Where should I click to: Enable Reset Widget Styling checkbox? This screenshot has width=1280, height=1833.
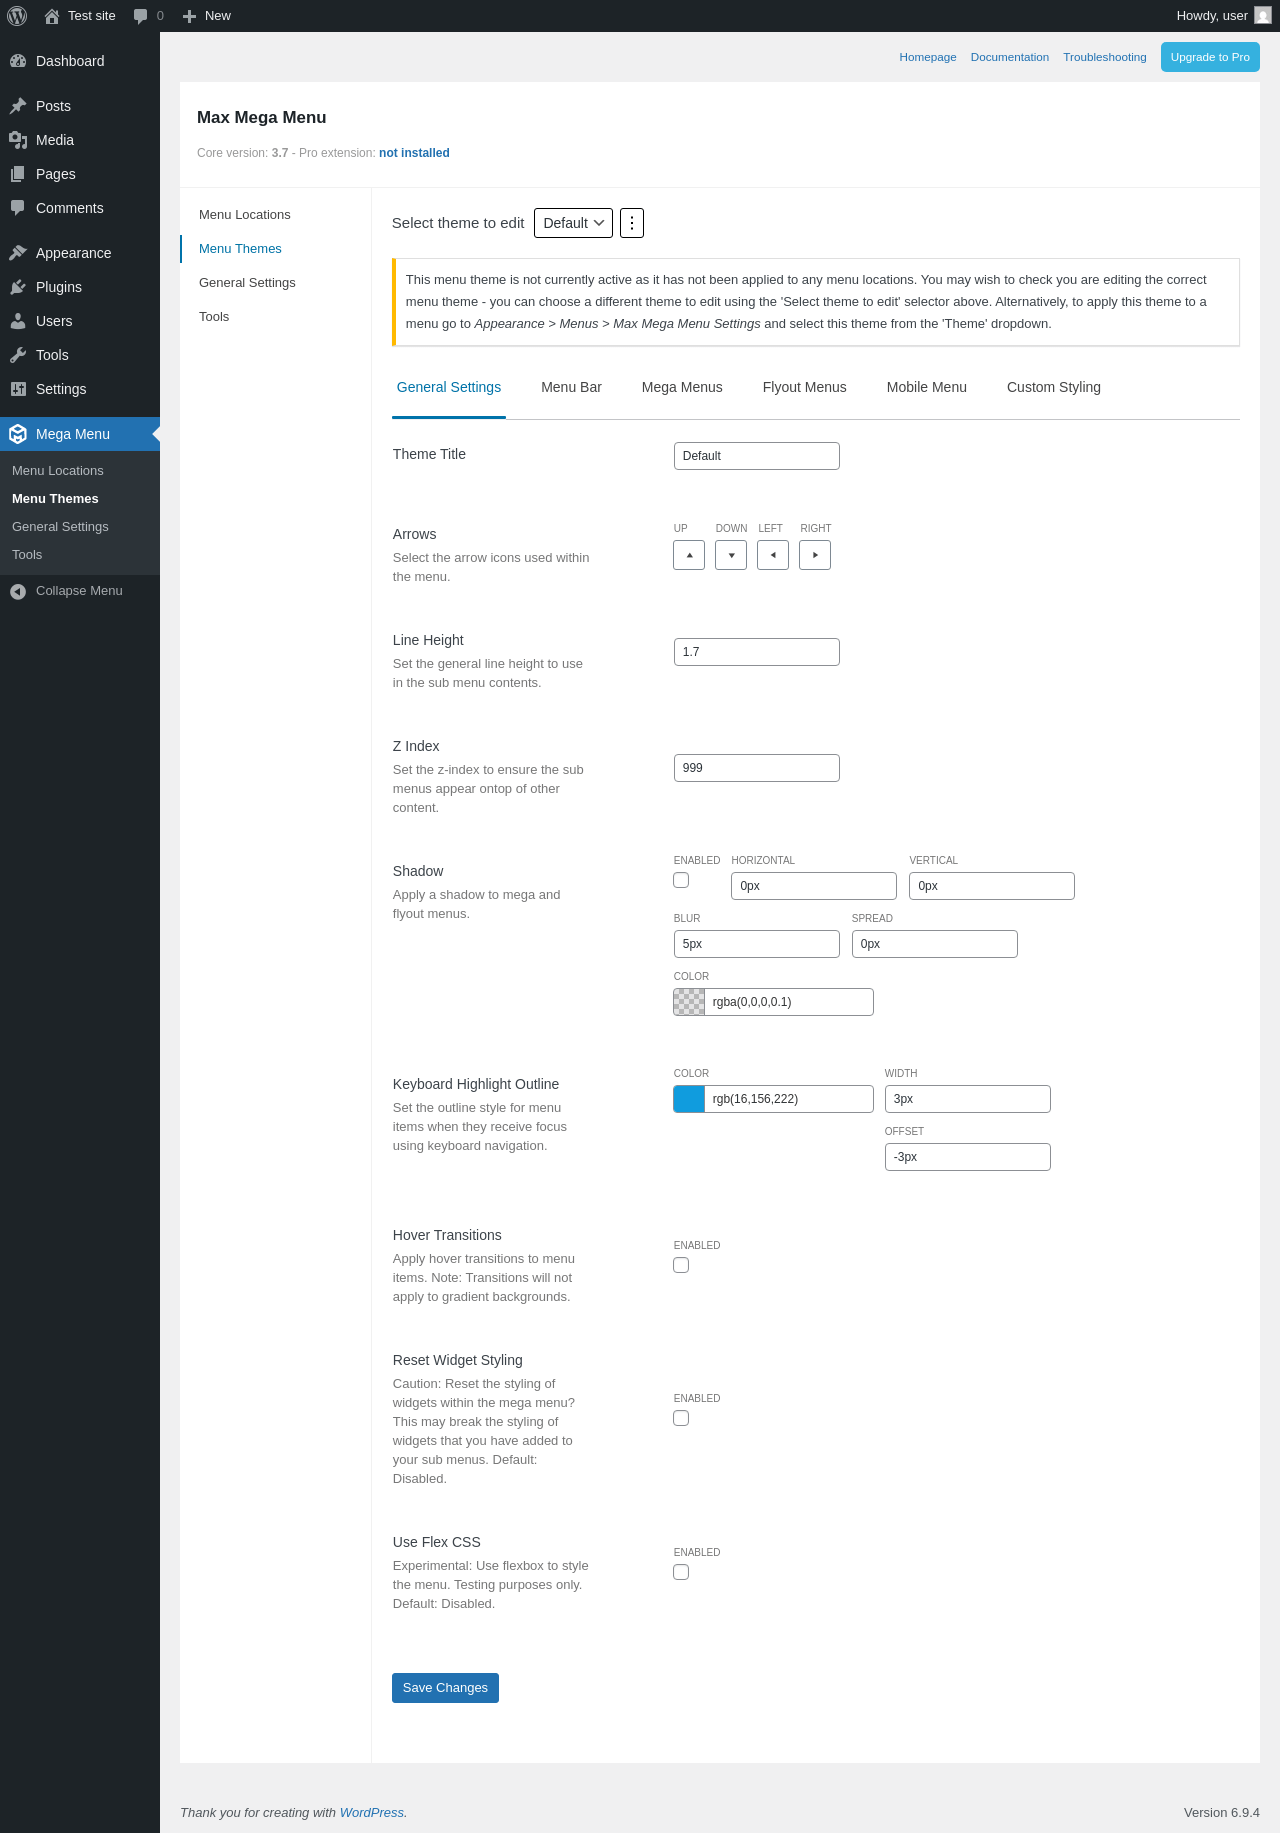tap(681, 1418)
